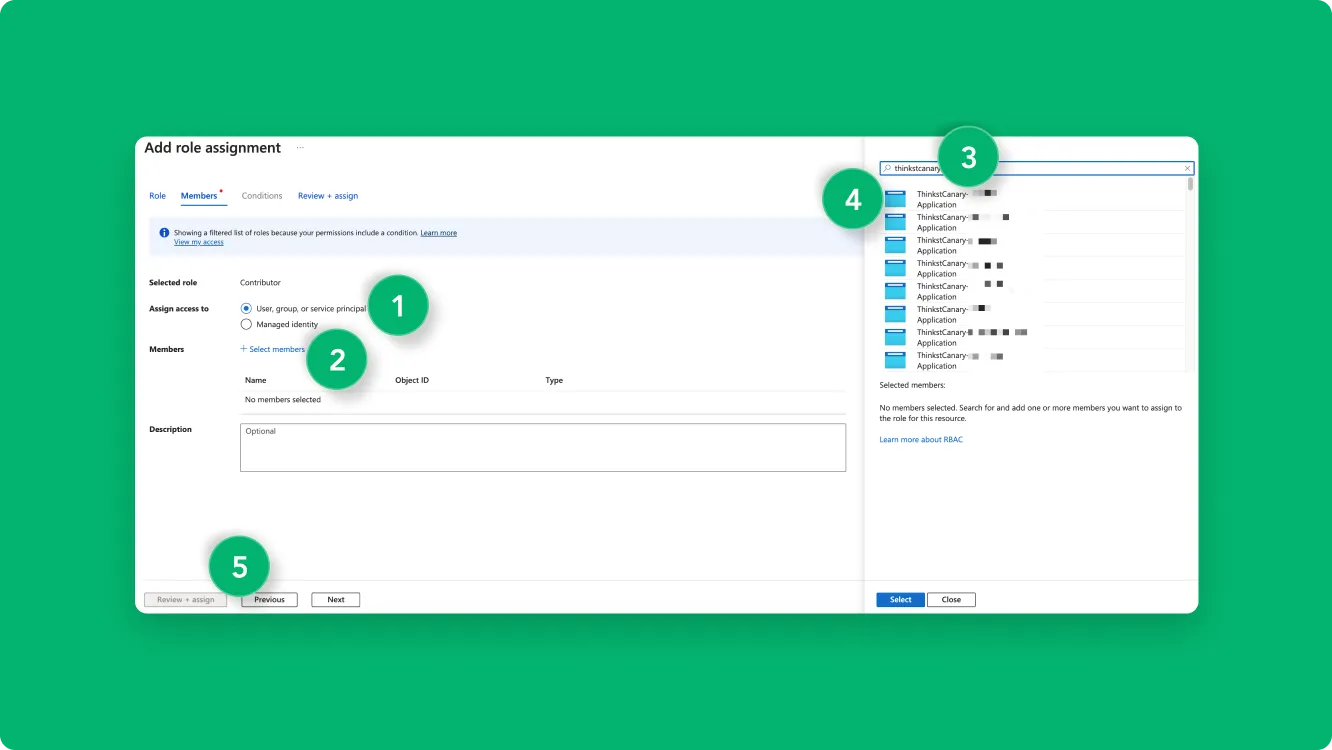Select the User, group, or service principal radio
Image resolution: width=1332 pixels, height=750 pixels.
click(246, 309)
